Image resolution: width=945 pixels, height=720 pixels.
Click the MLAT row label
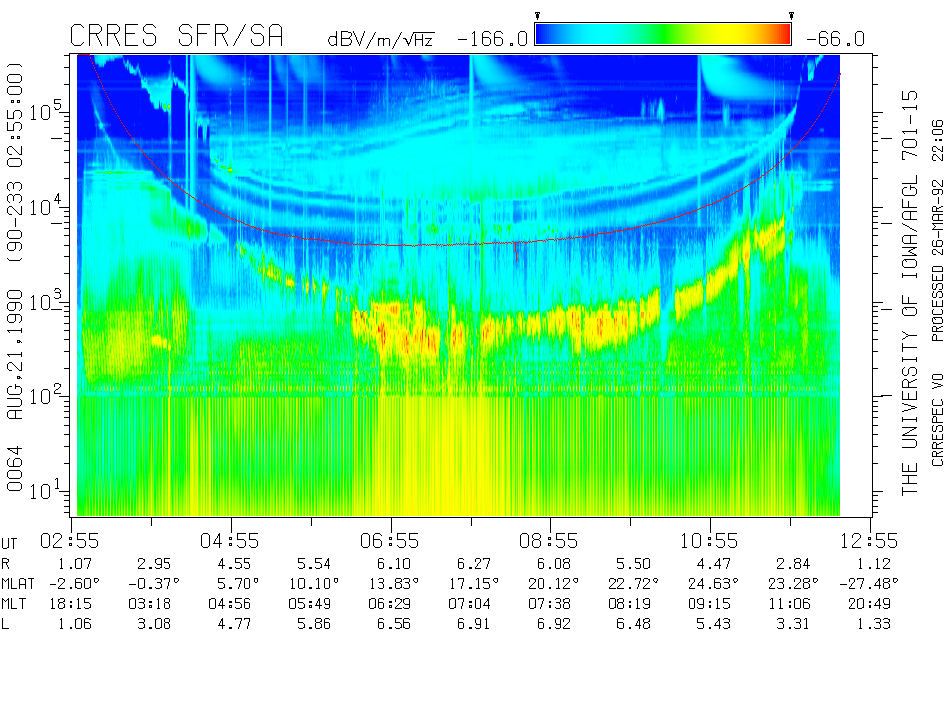[x=19, y=584]
